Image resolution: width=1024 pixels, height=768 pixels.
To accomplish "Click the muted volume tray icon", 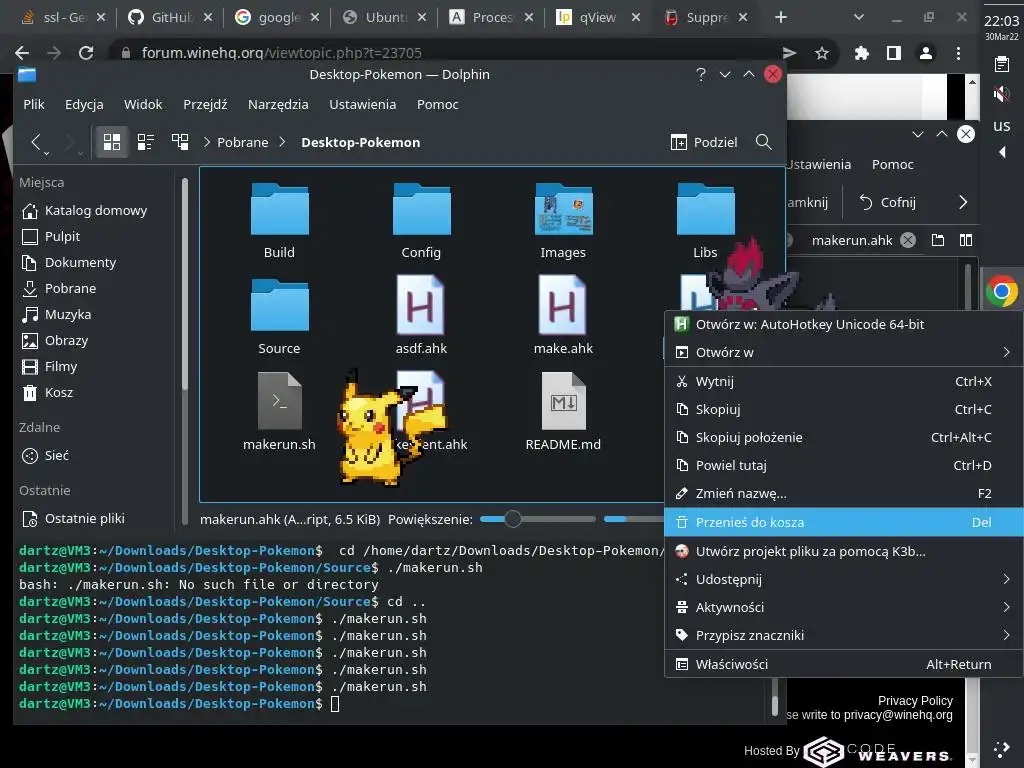I will (x=1001, y=95).
